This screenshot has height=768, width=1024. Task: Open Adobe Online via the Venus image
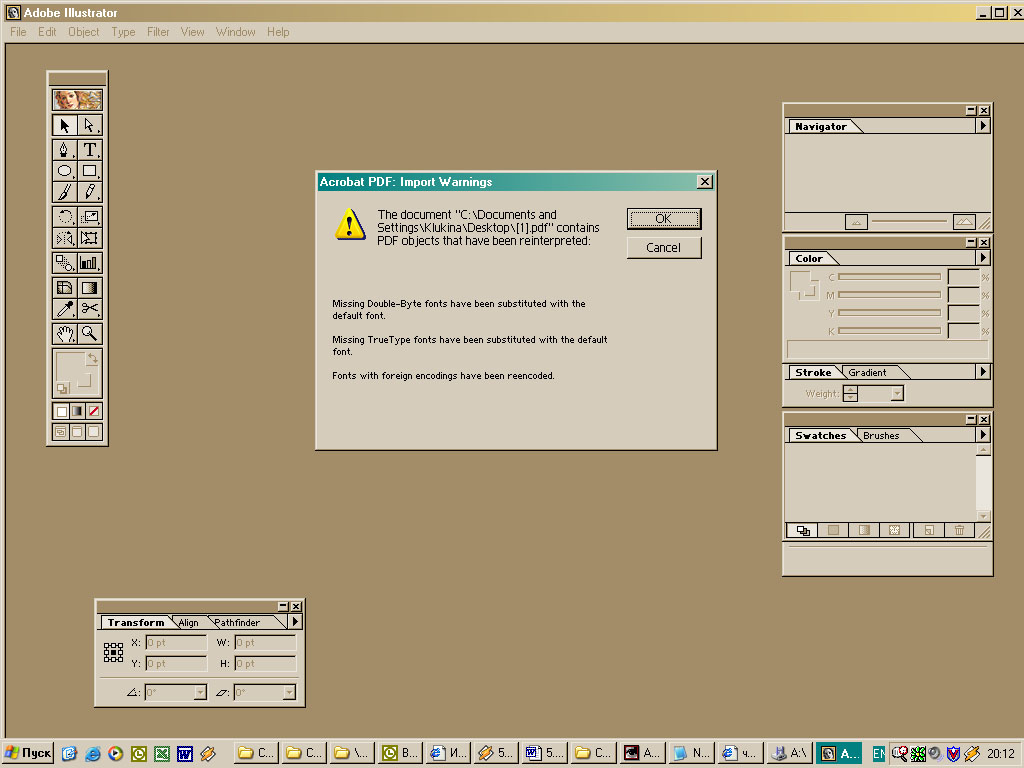click(x=77, y=100)
